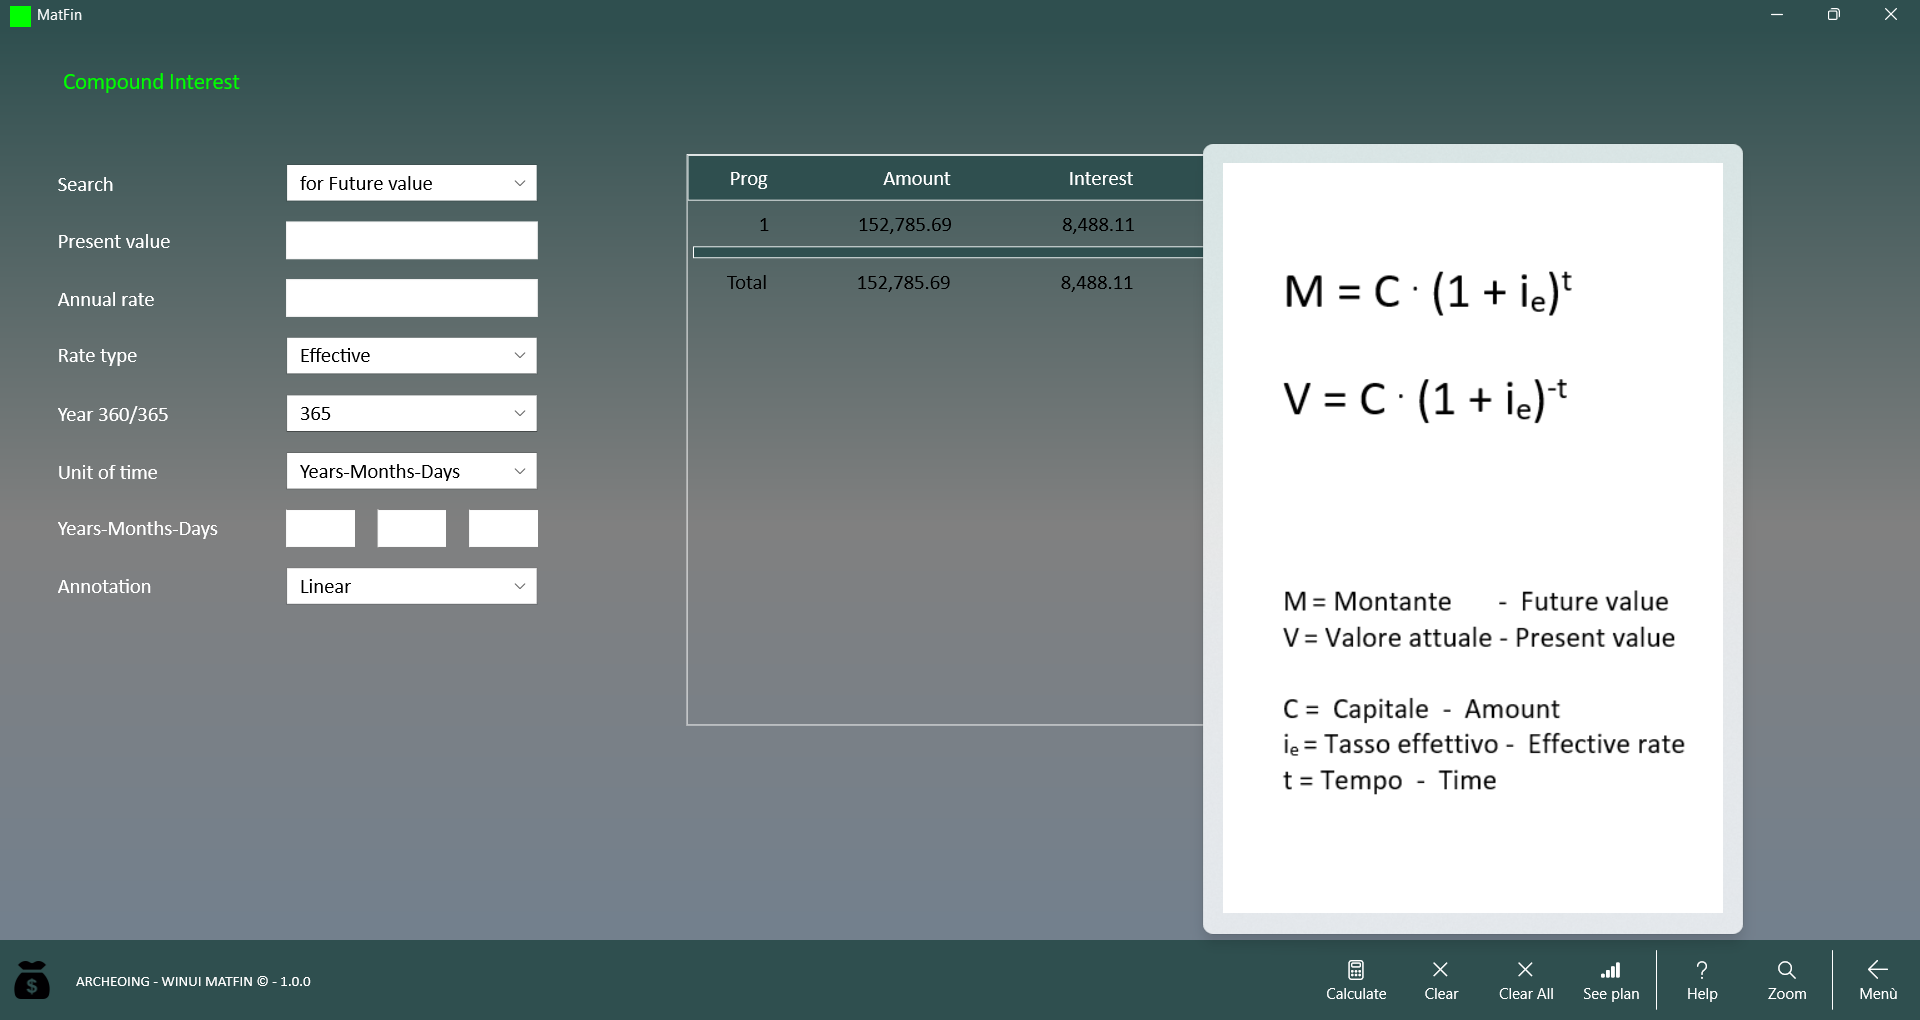Click the Total row label
The image size is (1920, 1020).
pyautogui.click(x=746, y=282)
